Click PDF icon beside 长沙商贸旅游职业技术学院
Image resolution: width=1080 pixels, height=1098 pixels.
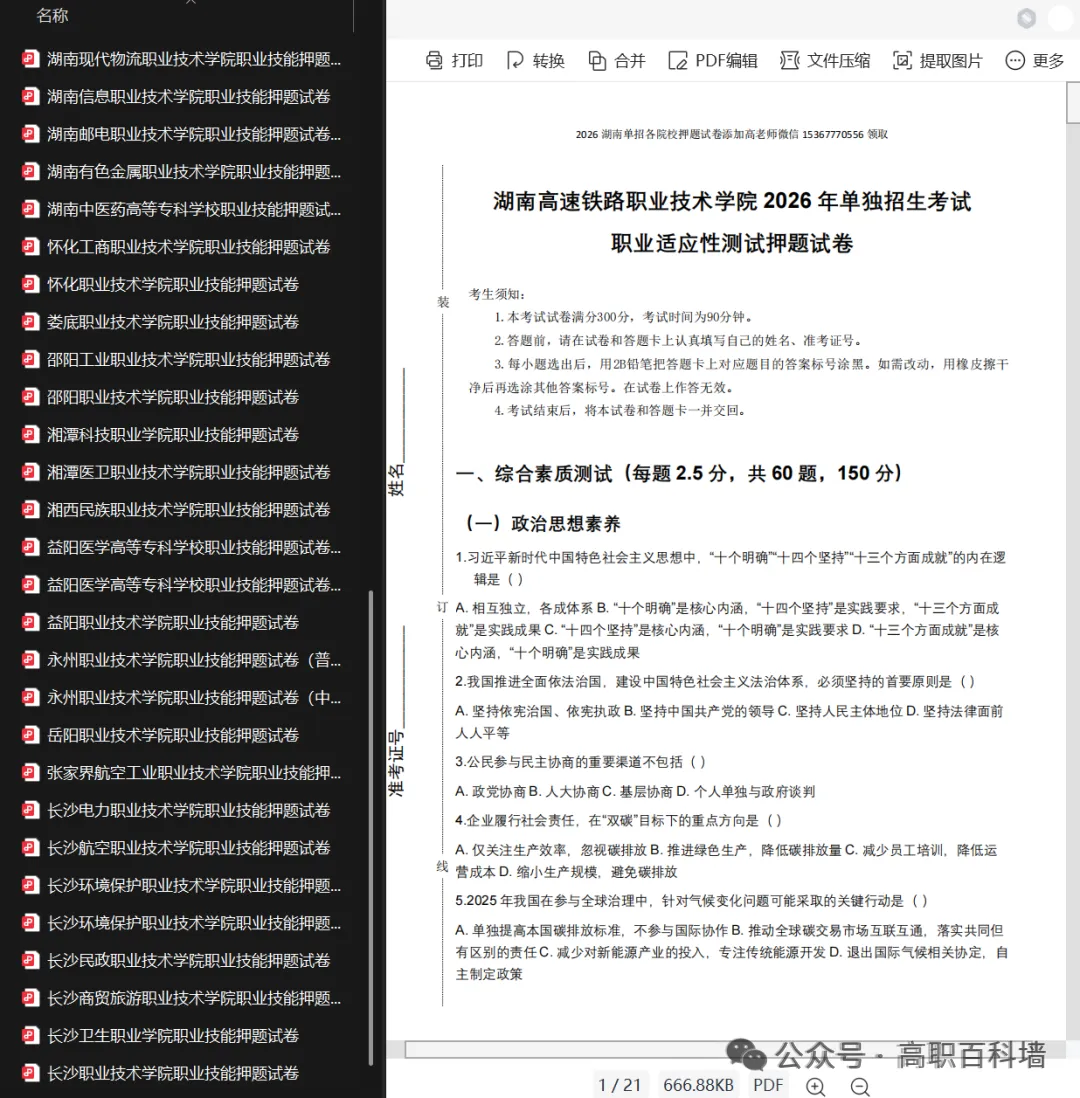coord(30,997)
